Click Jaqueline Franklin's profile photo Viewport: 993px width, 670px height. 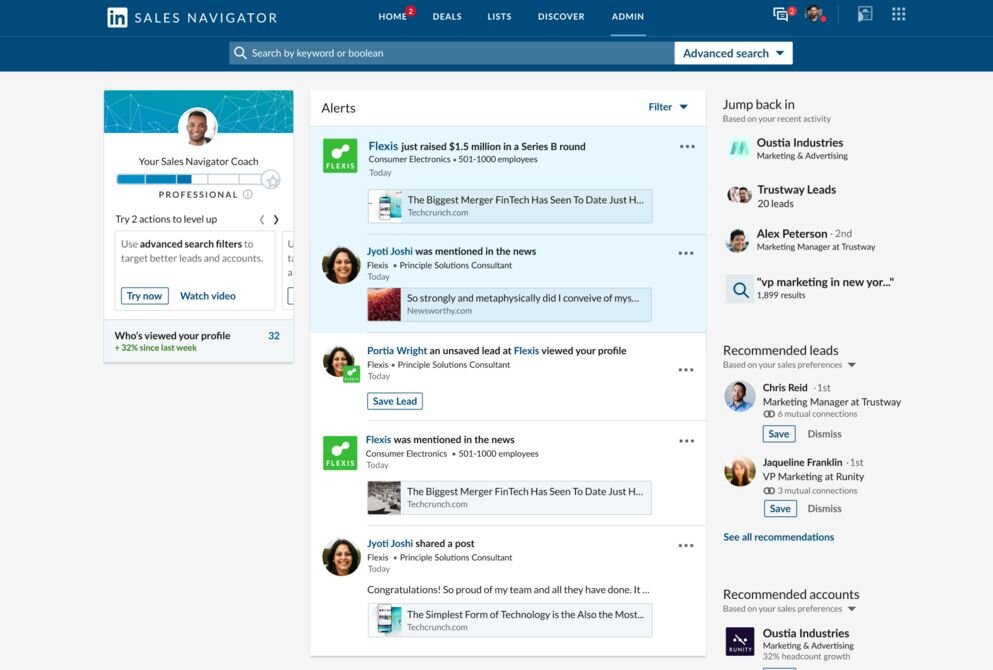point(740,471)
